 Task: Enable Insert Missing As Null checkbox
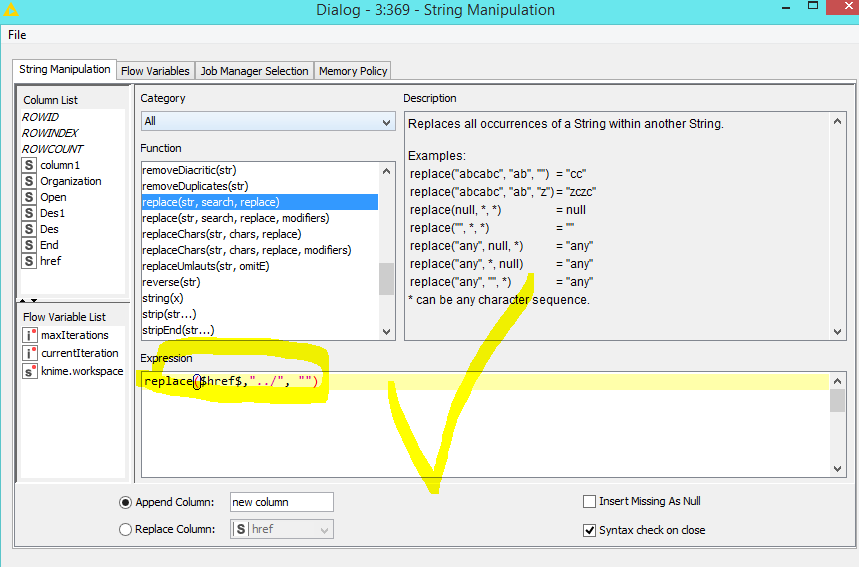(x=589, y=502)
